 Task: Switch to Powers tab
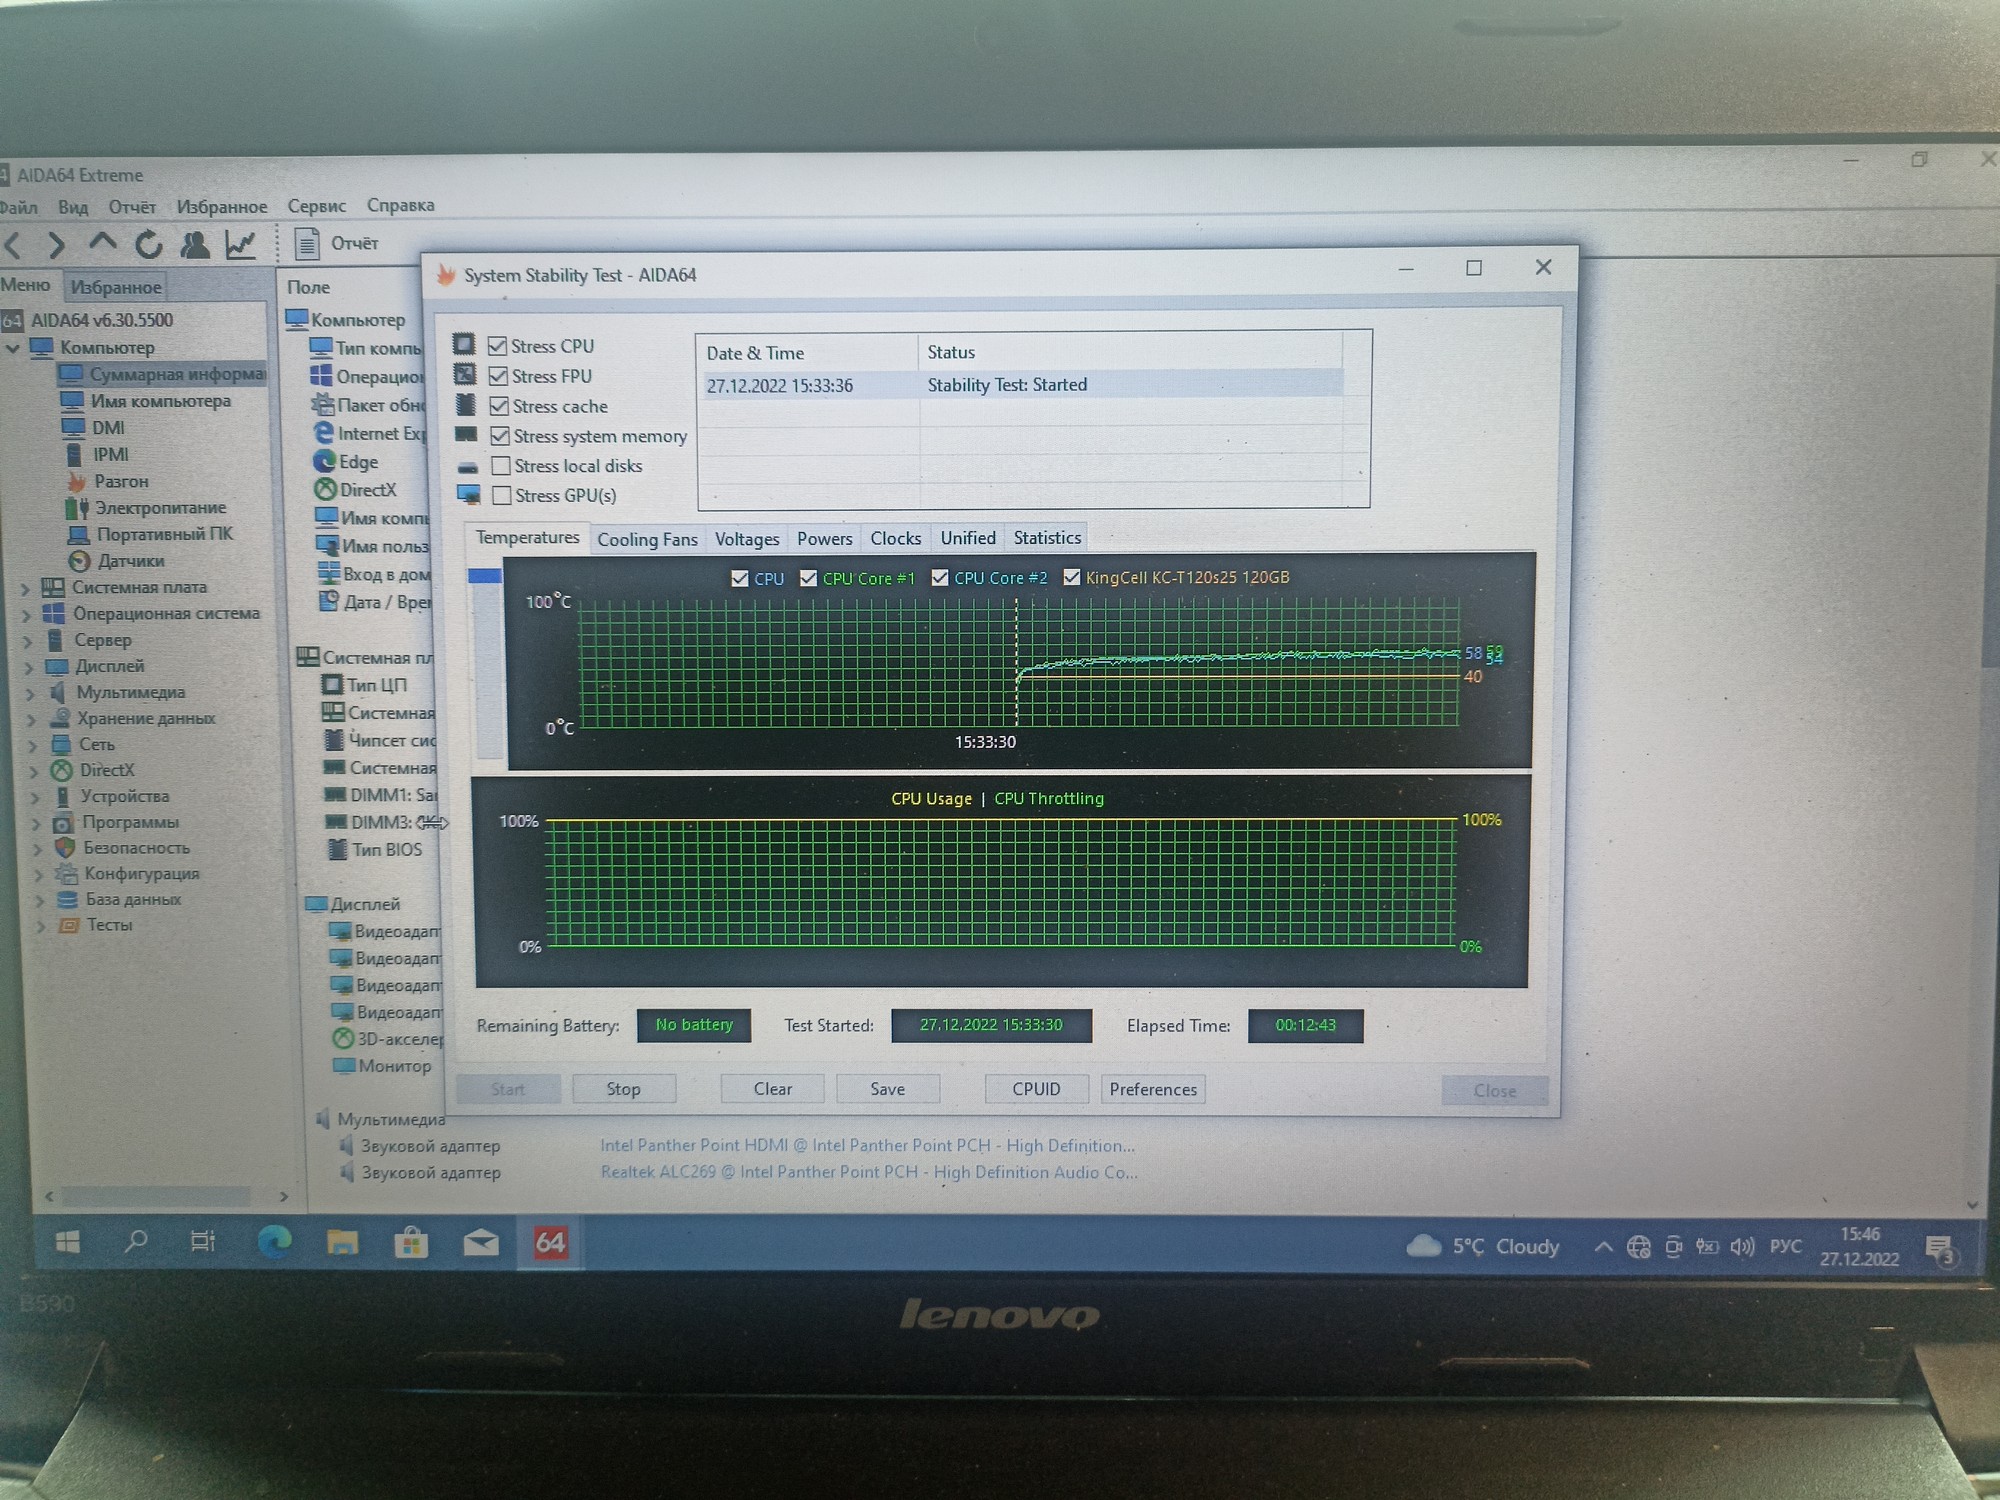tap(824, 538)
